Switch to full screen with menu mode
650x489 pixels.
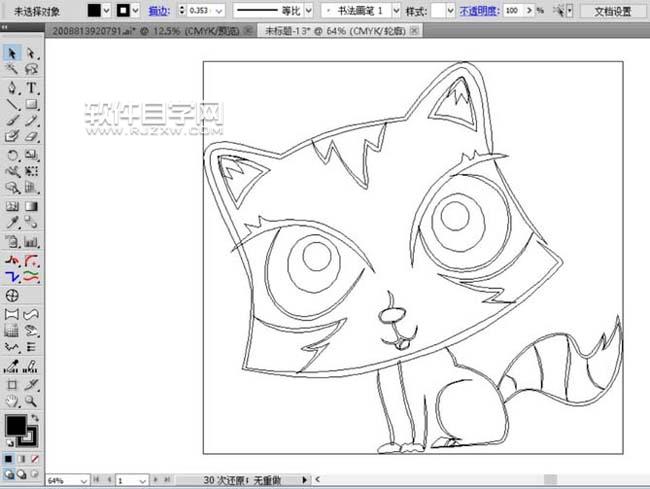pyautogui.click(x=22, y=474)
